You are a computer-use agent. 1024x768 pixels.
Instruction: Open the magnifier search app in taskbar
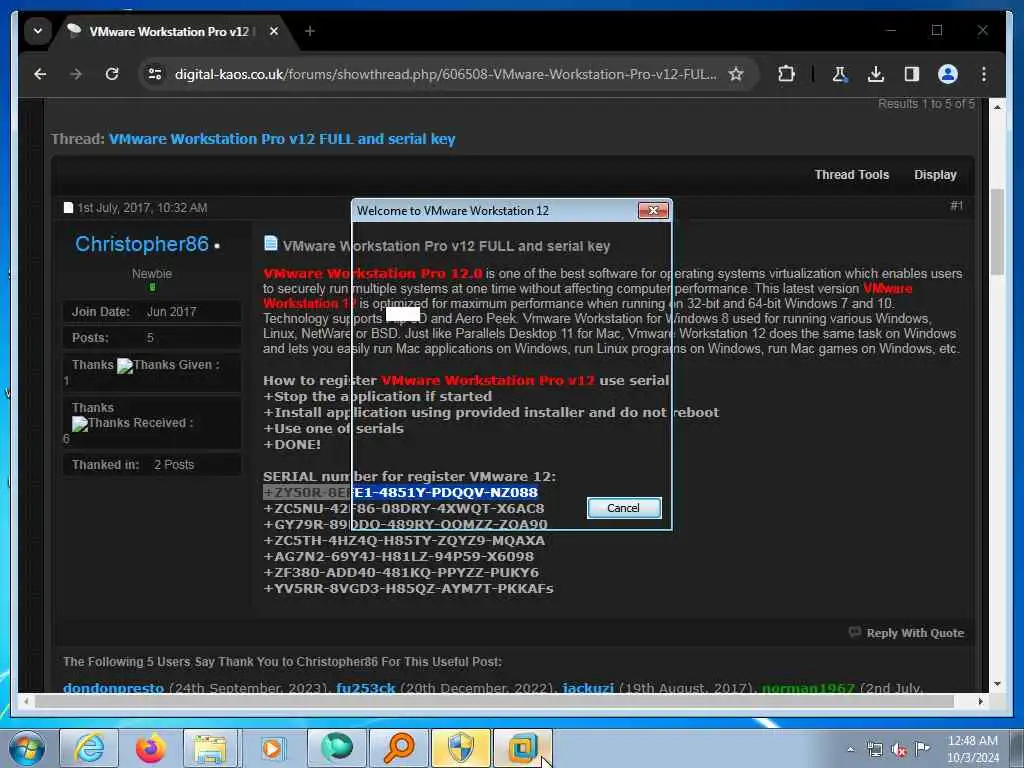coord(398,748)
